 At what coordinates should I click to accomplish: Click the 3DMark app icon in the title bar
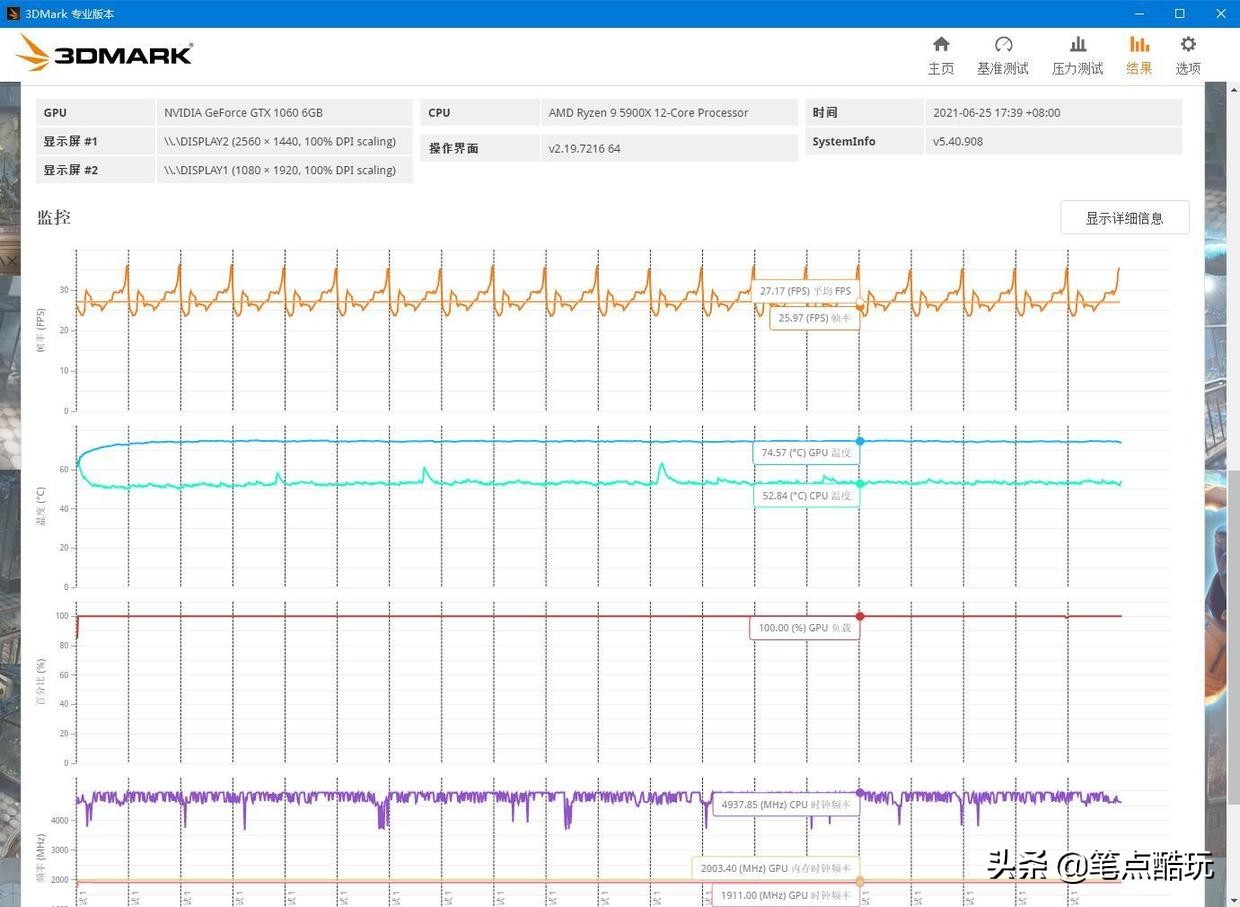point(12,14)
